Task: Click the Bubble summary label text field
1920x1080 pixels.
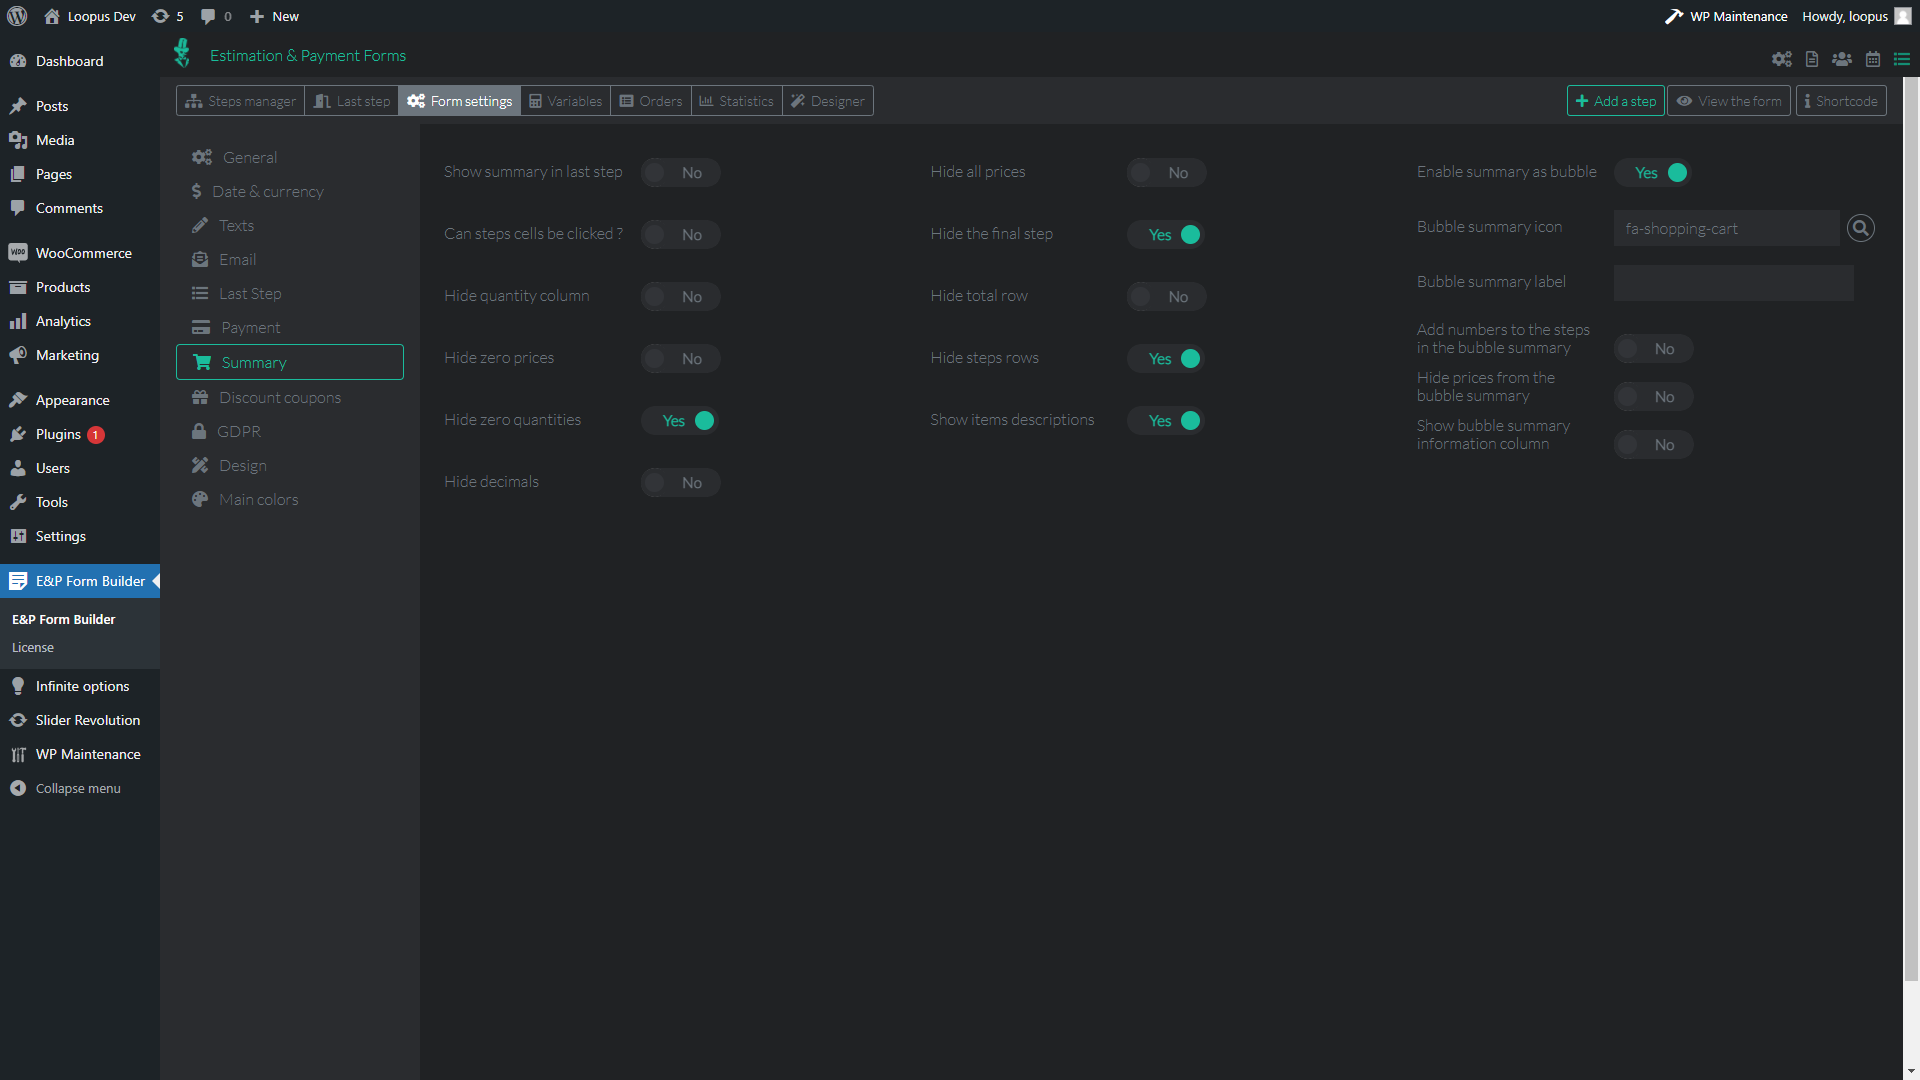Action: click(1733, 283)
